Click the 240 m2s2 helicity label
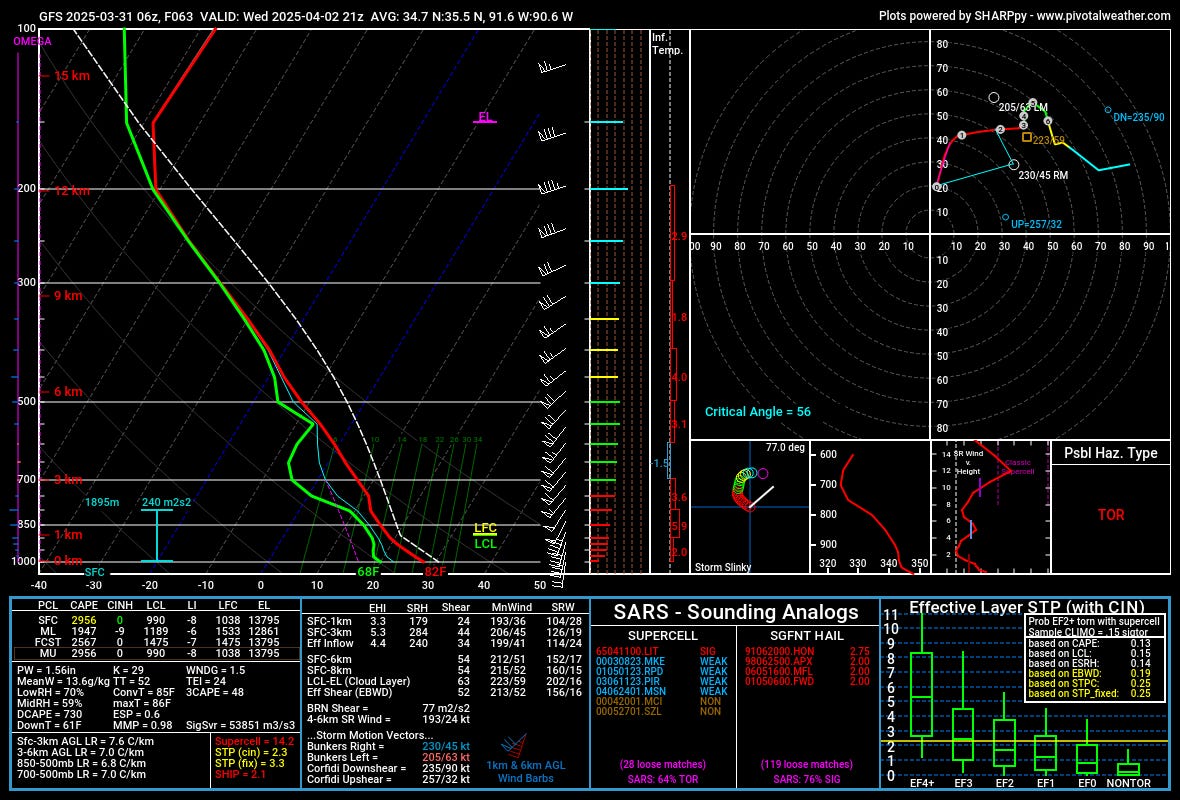This screenshot has width=1180, height=800. click(166, 502)
